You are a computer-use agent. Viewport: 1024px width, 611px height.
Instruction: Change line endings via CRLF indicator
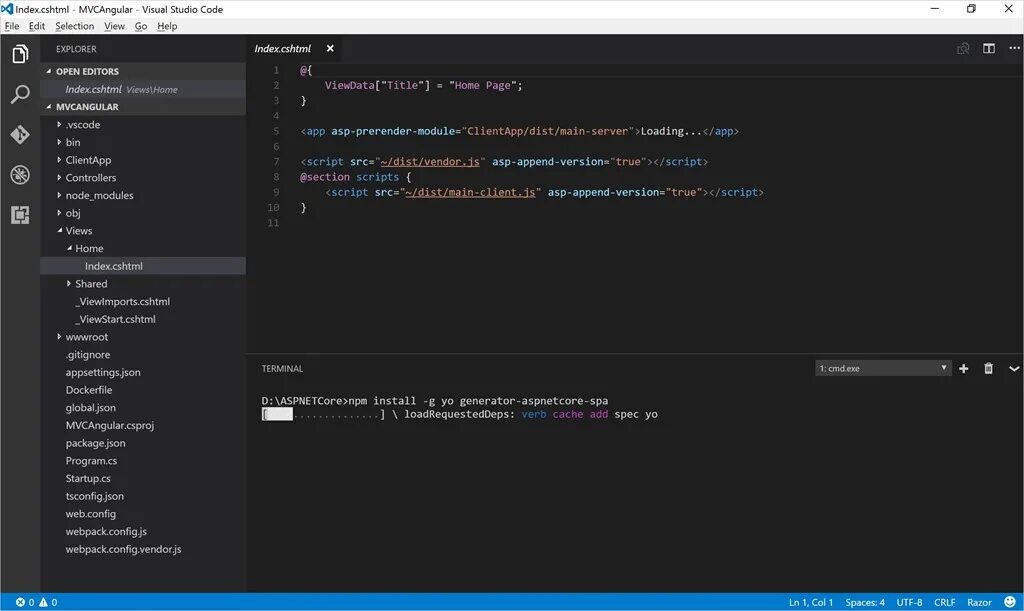click(x=944, y=603)
